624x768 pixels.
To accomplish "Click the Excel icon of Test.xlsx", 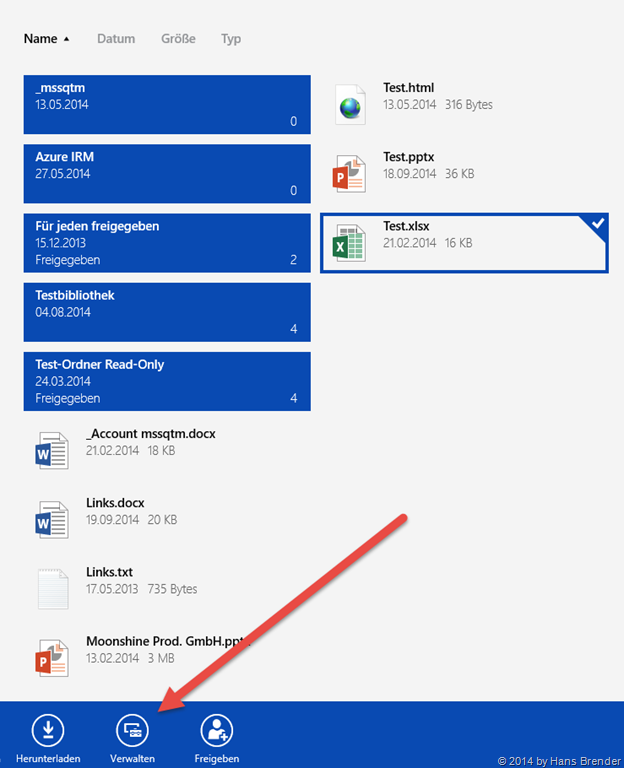I will tap(349, 243).
